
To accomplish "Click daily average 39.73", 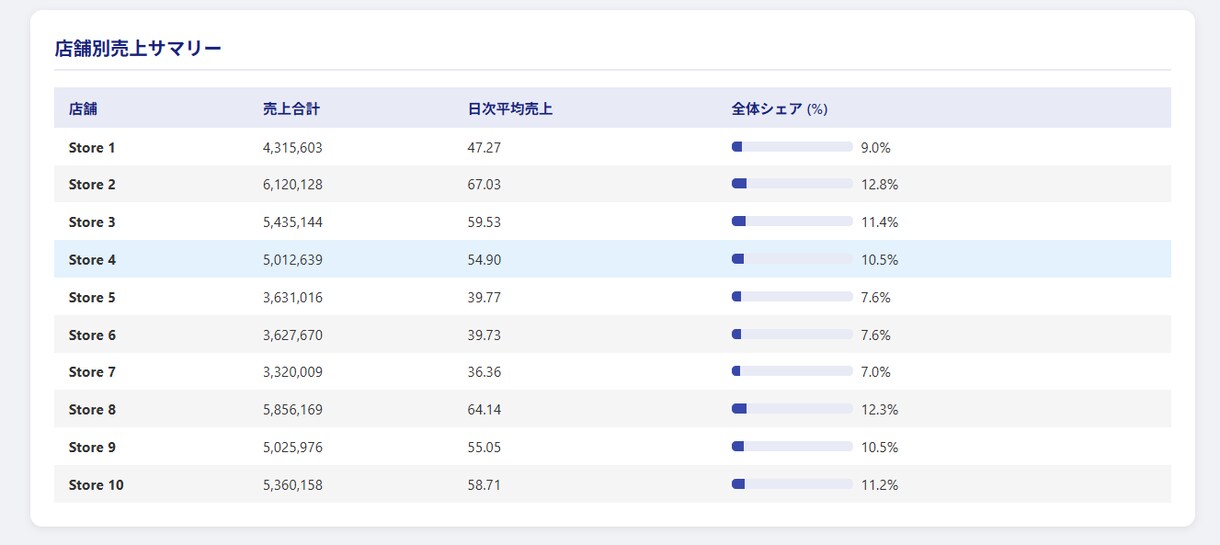I will tap(484, 334).
